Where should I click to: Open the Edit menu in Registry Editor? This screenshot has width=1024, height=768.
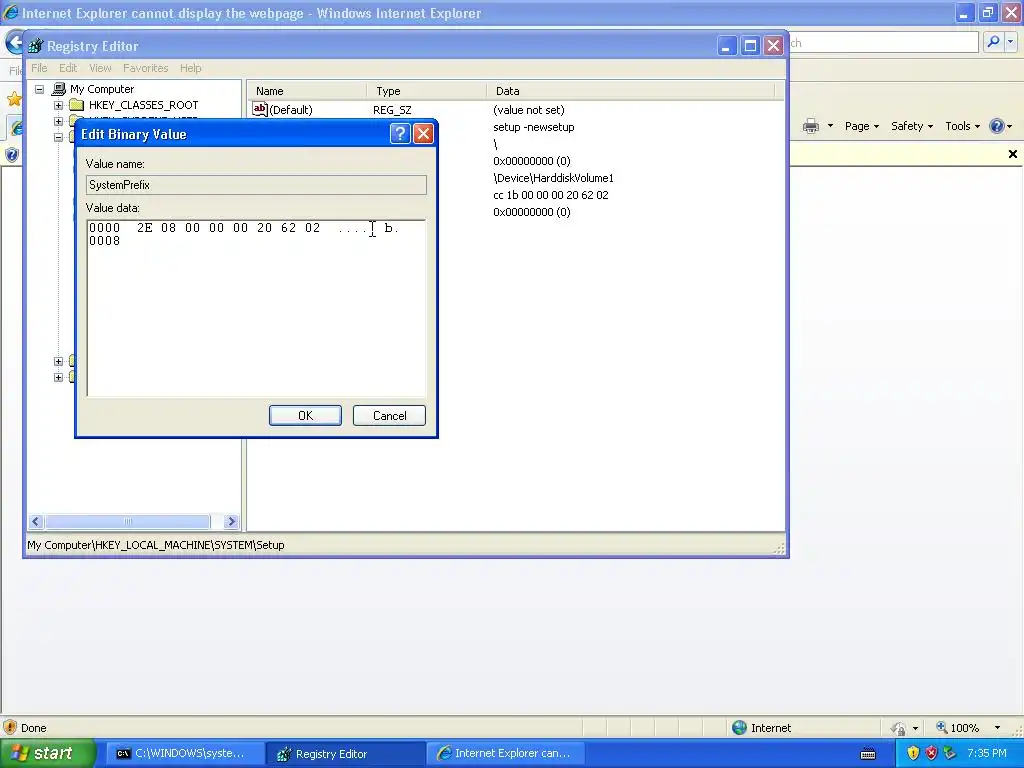click(68, 68)
